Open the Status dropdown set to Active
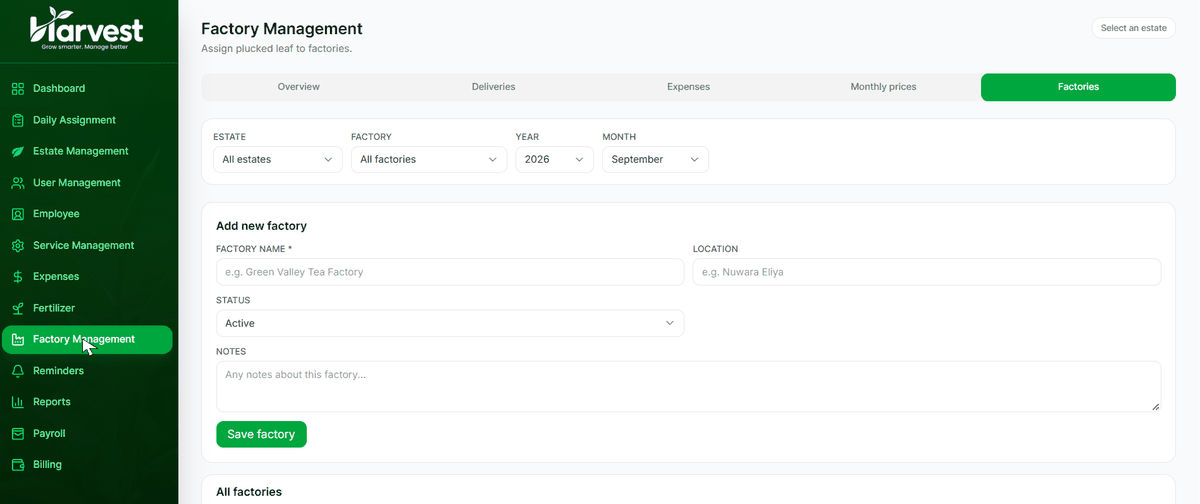 click(450, 323)
